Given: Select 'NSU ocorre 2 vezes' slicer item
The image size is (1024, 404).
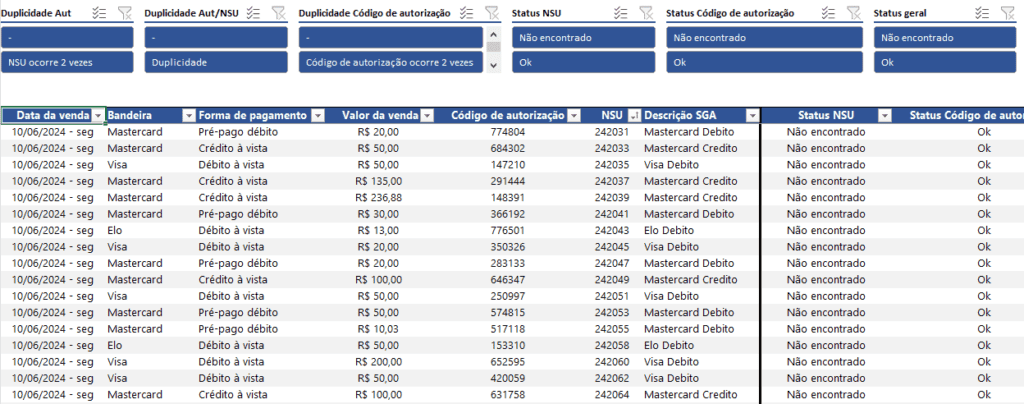Looking at the screenshot, I should [68, 62].
